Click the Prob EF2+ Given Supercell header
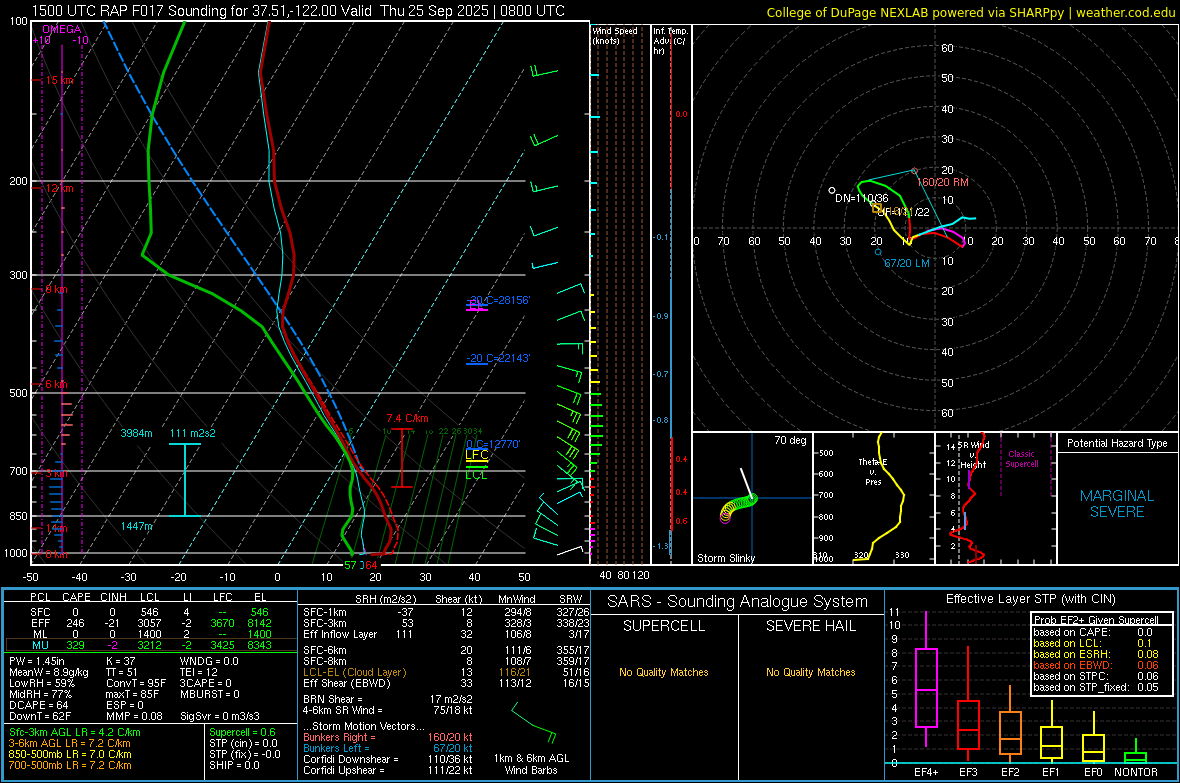Viewport: 1180px width, 783px height. [x=1096, y=620]
